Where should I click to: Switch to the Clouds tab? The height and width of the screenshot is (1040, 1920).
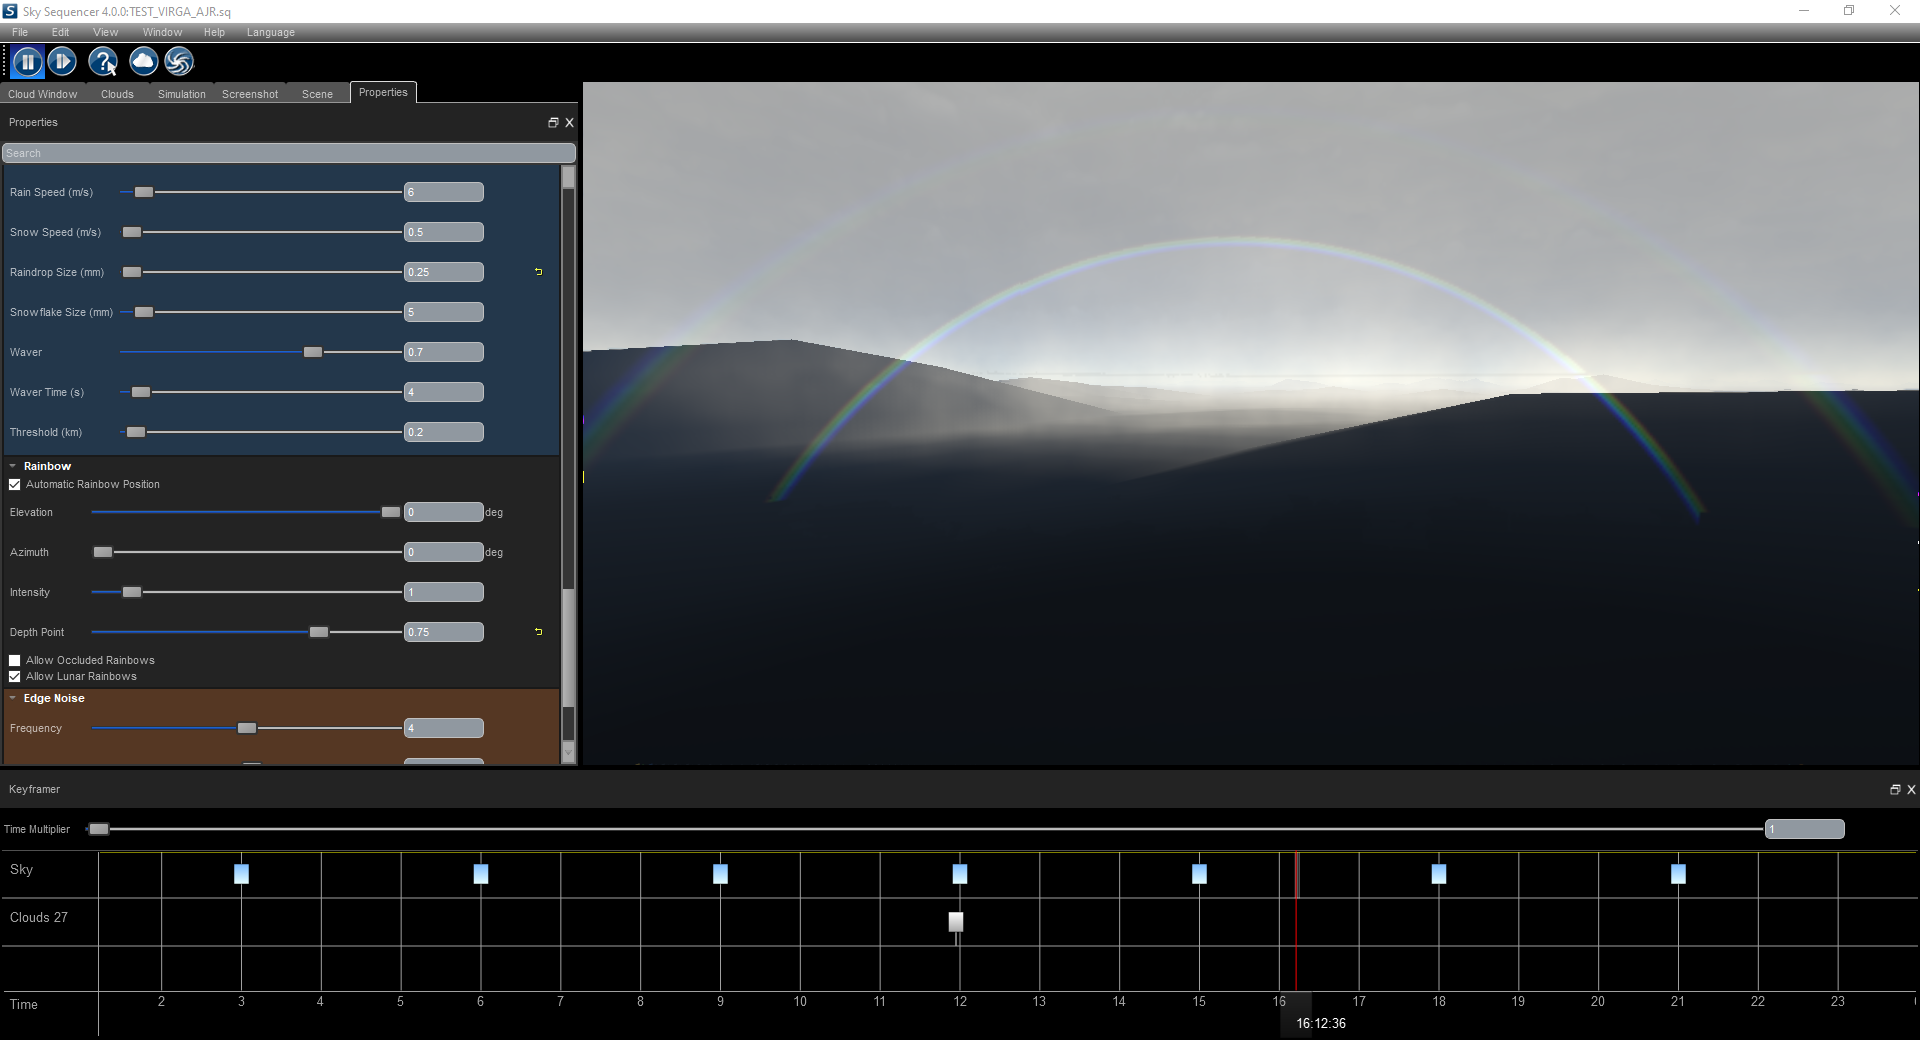point(117,94)
